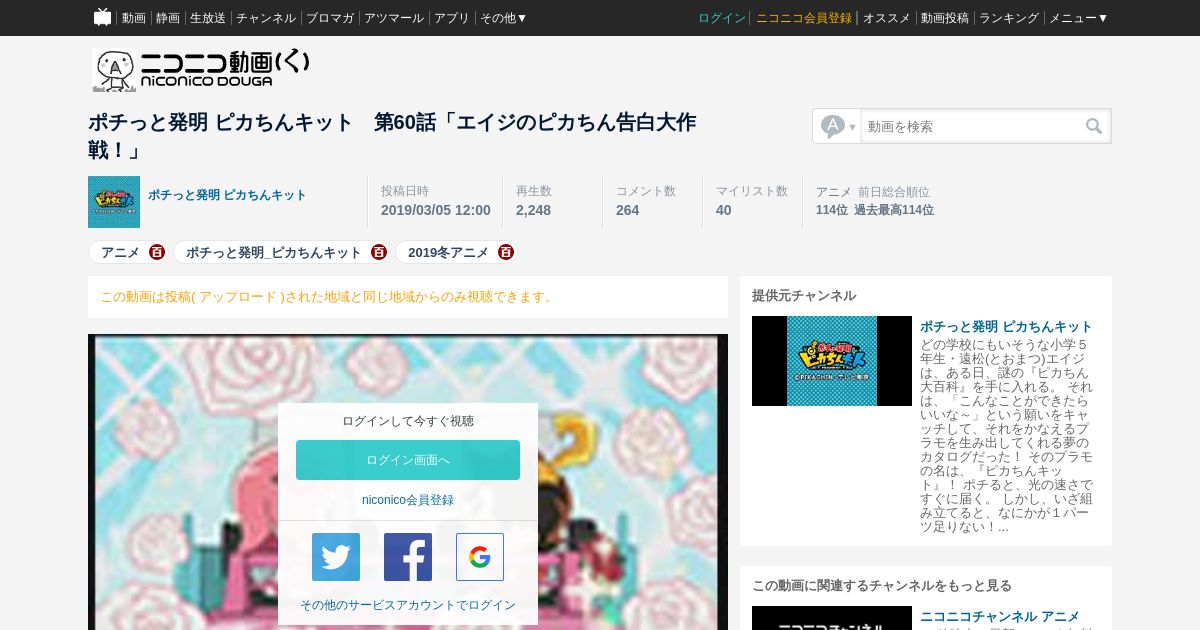Open ニコニコチャンネル アニメ link
The height and width of the screenshot is (630, 1200).
point(1000,616)
